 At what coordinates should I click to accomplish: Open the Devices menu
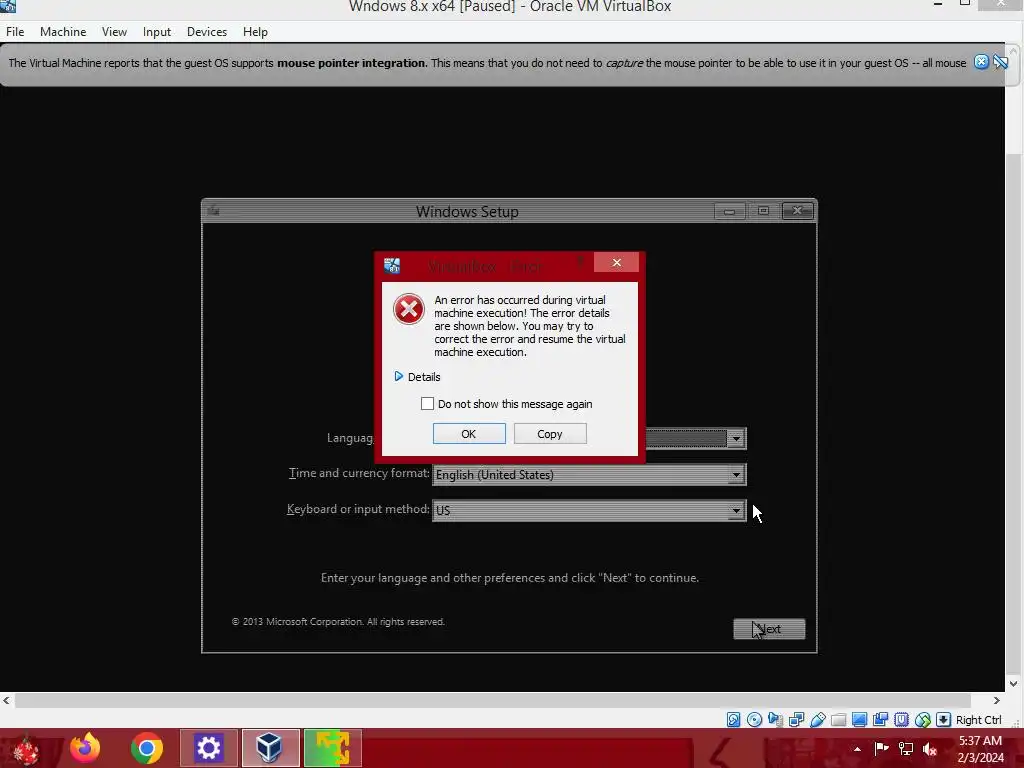pos(207,31)
